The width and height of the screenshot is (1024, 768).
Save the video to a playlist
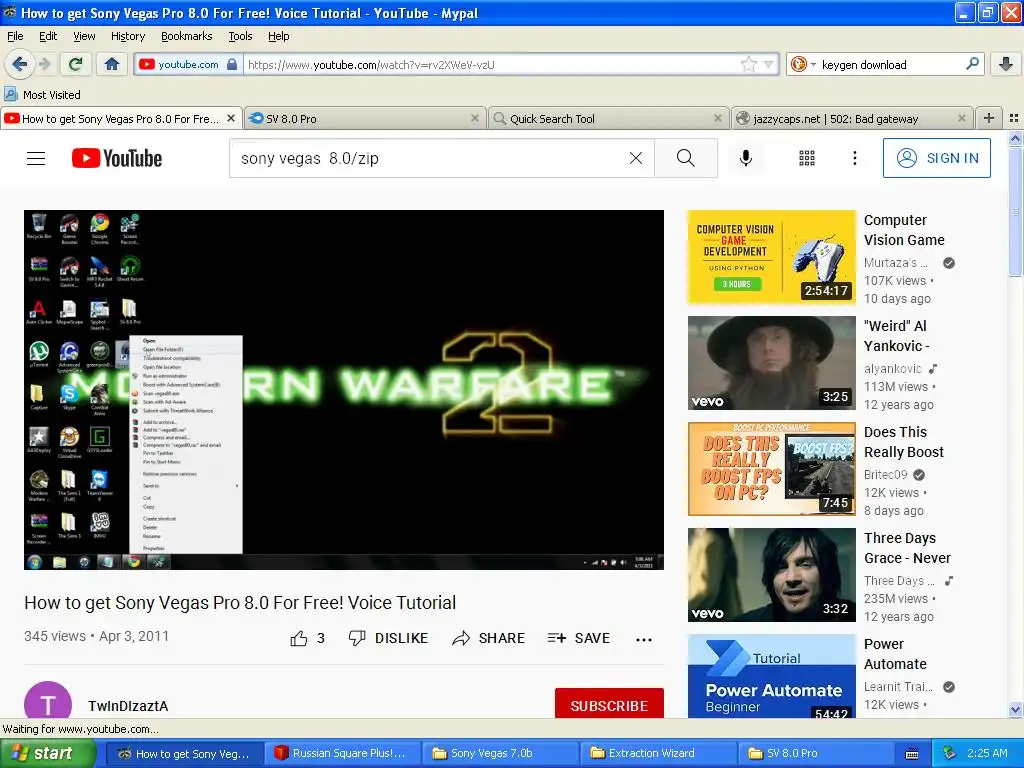(x=579, y=638)
